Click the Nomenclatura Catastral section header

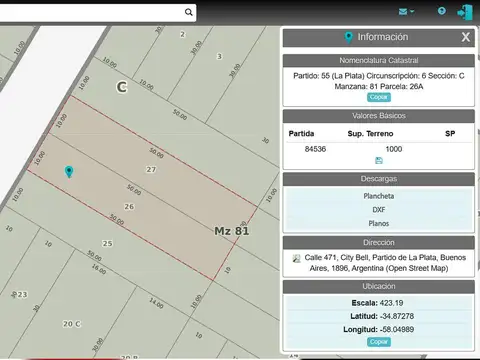click(379, 60)
